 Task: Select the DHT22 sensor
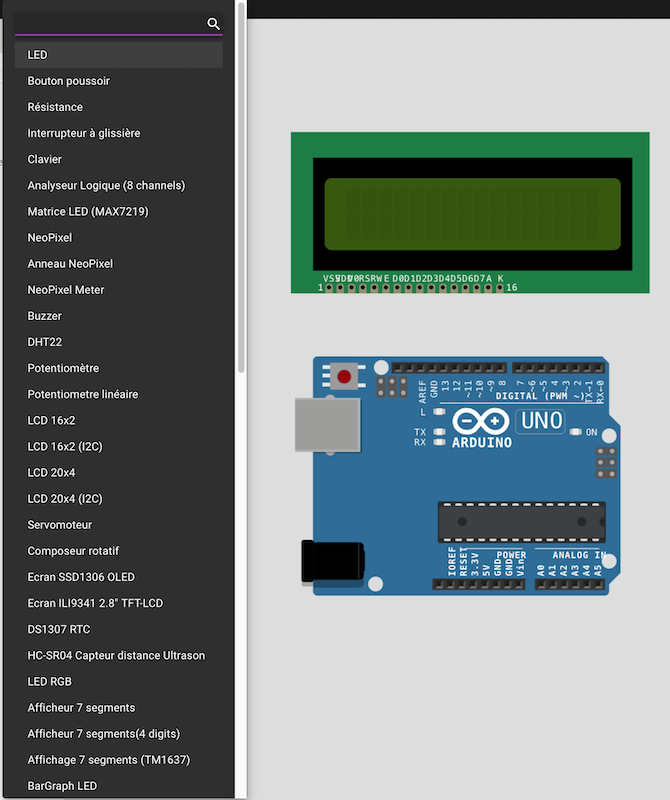tap(118, 342)
